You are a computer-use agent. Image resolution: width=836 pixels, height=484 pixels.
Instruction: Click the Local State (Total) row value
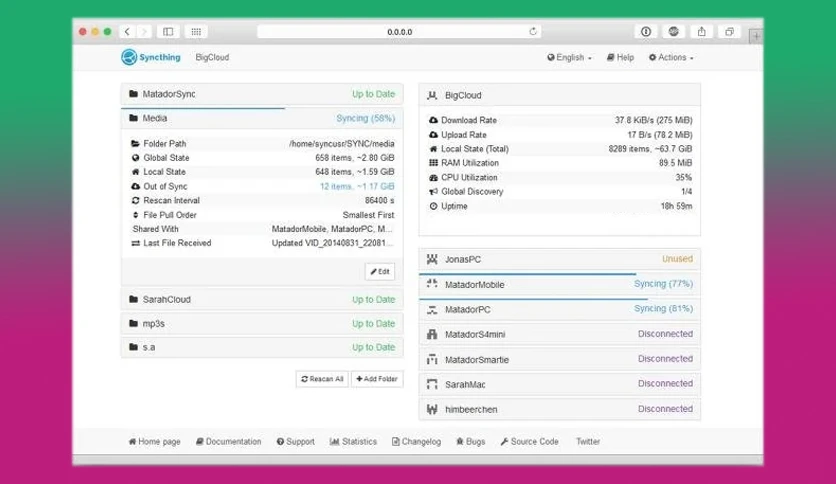point(650,149)
